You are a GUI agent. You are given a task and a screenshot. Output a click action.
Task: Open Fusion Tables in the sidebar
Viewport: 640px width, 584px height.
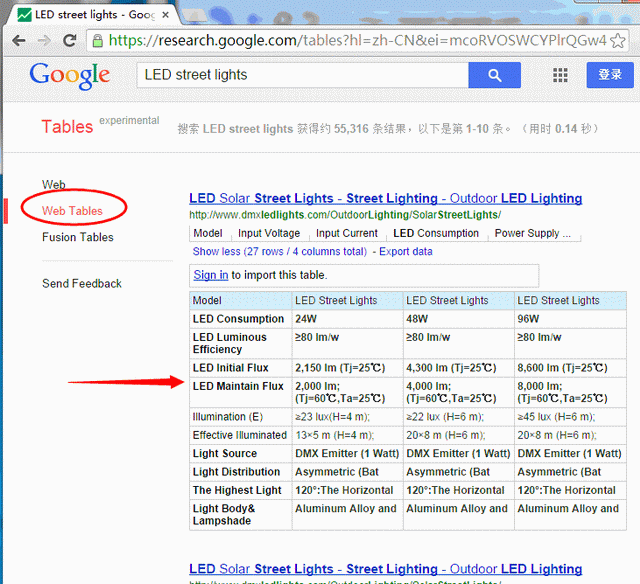tap(77, 237)
